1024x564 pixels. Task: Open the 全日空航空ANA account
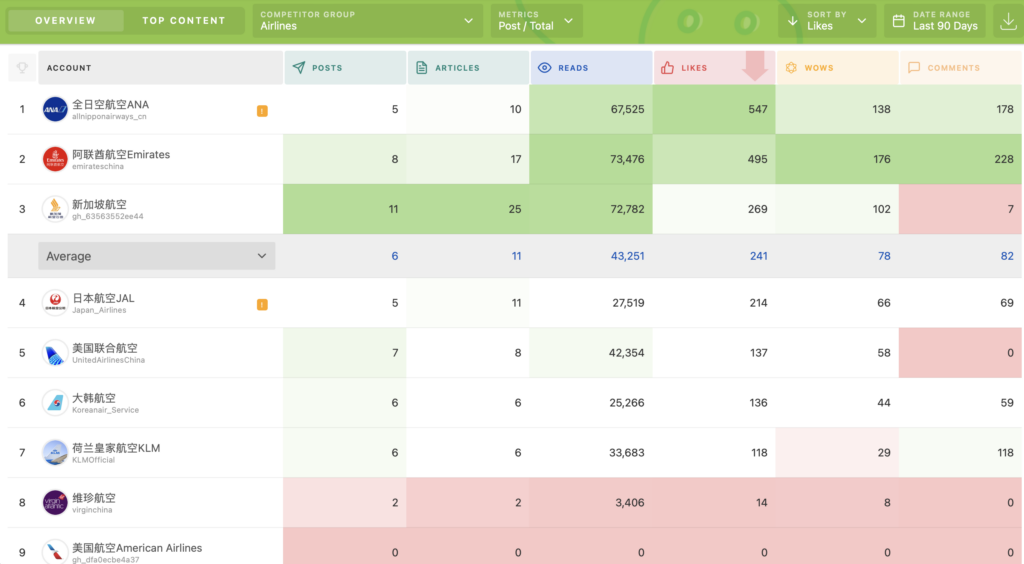tap(110, 104)
